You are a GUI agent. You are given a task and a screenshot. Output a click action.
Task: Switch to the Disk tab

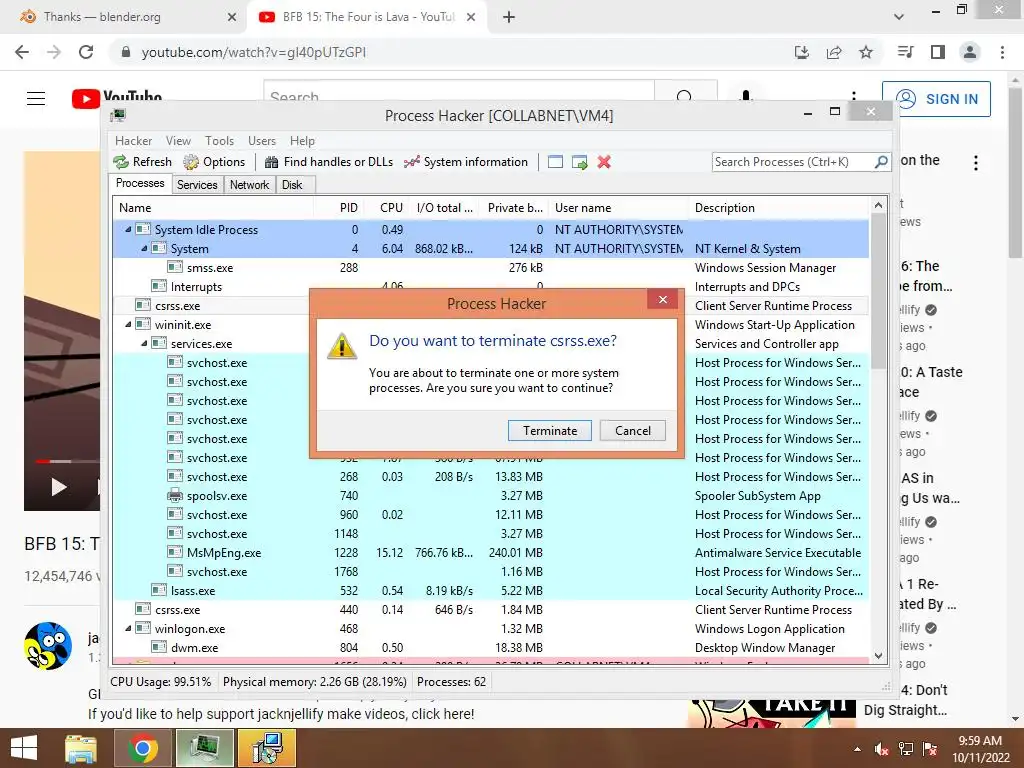tap(292, 185)
